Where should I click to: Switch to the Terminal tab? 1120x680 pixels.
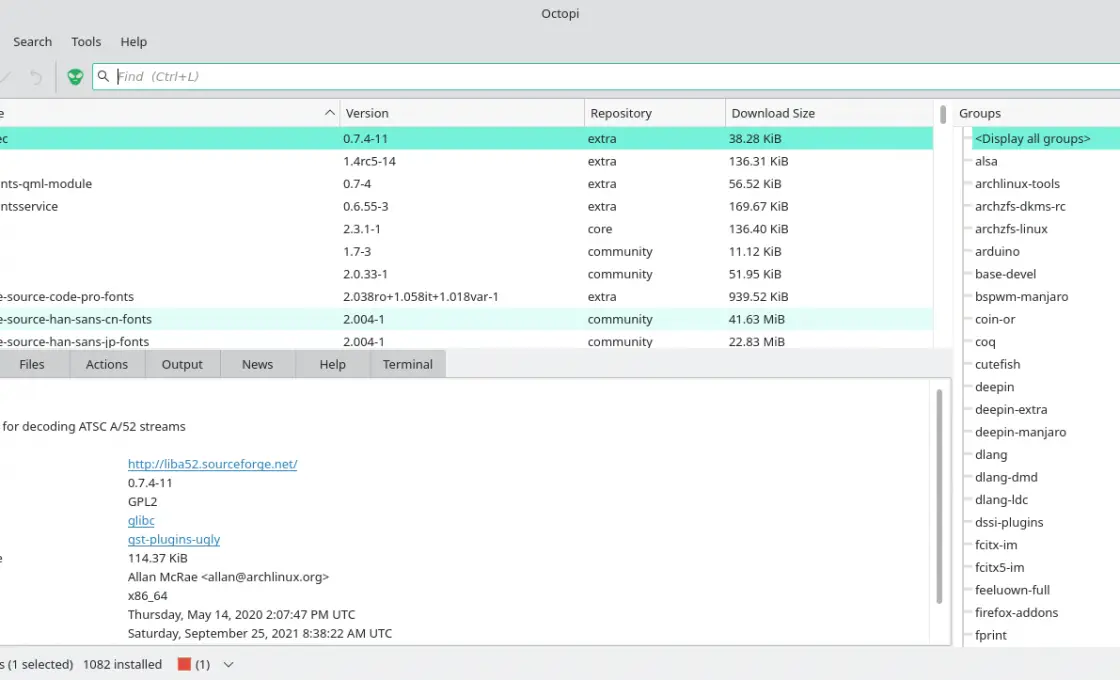click(x=408, y=364)
